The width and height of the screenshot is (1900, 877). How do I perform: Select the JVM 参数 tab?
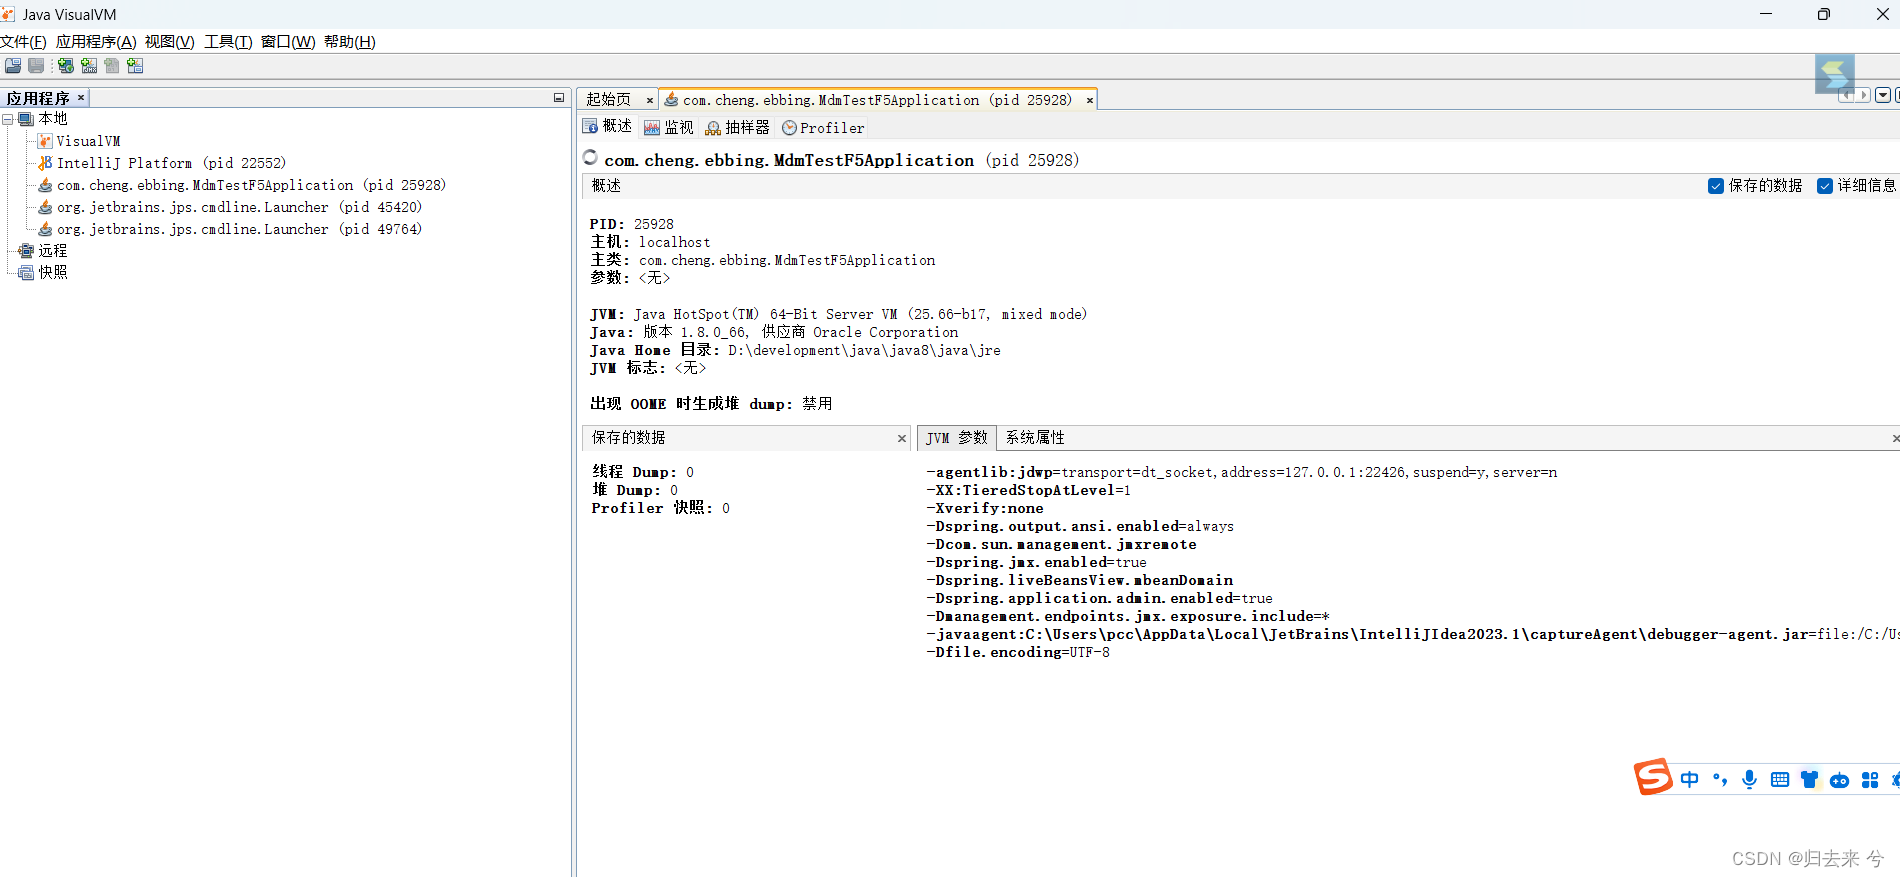957,438
